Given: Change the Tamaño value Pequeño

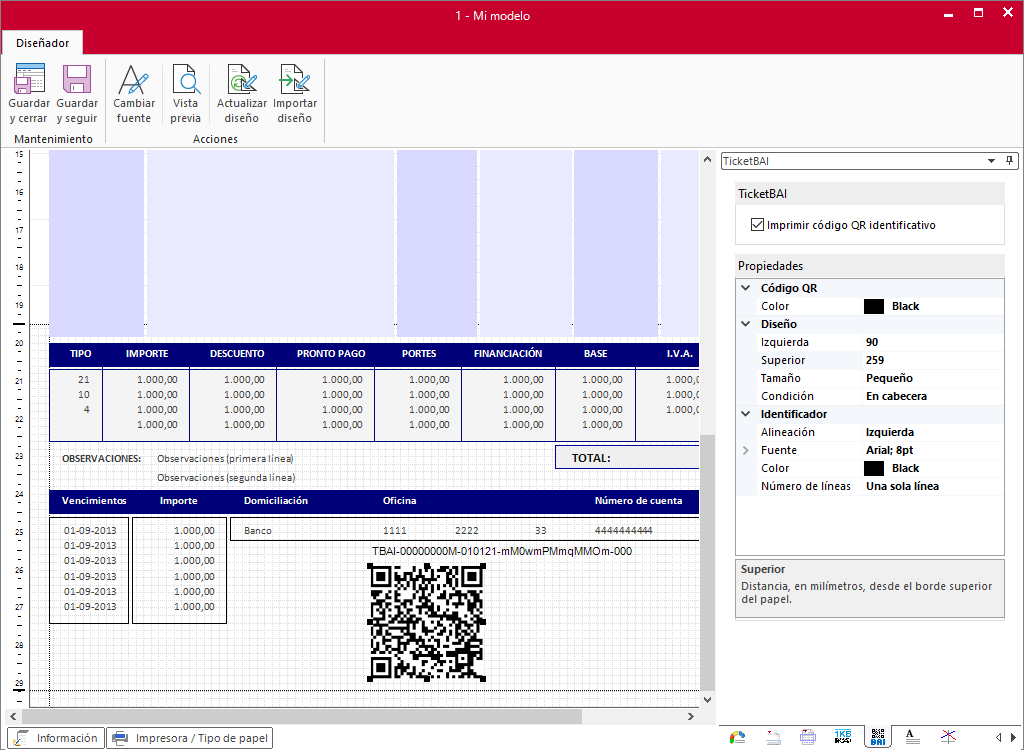Looking at the screenshot, I should click(933, 378).
